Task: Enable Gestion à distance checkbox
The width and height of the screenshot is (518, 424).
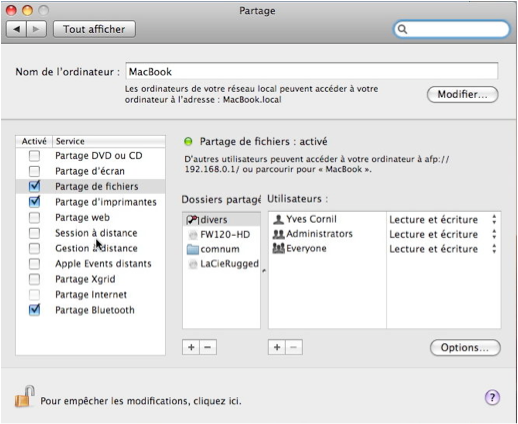Action: click(34, 248)
